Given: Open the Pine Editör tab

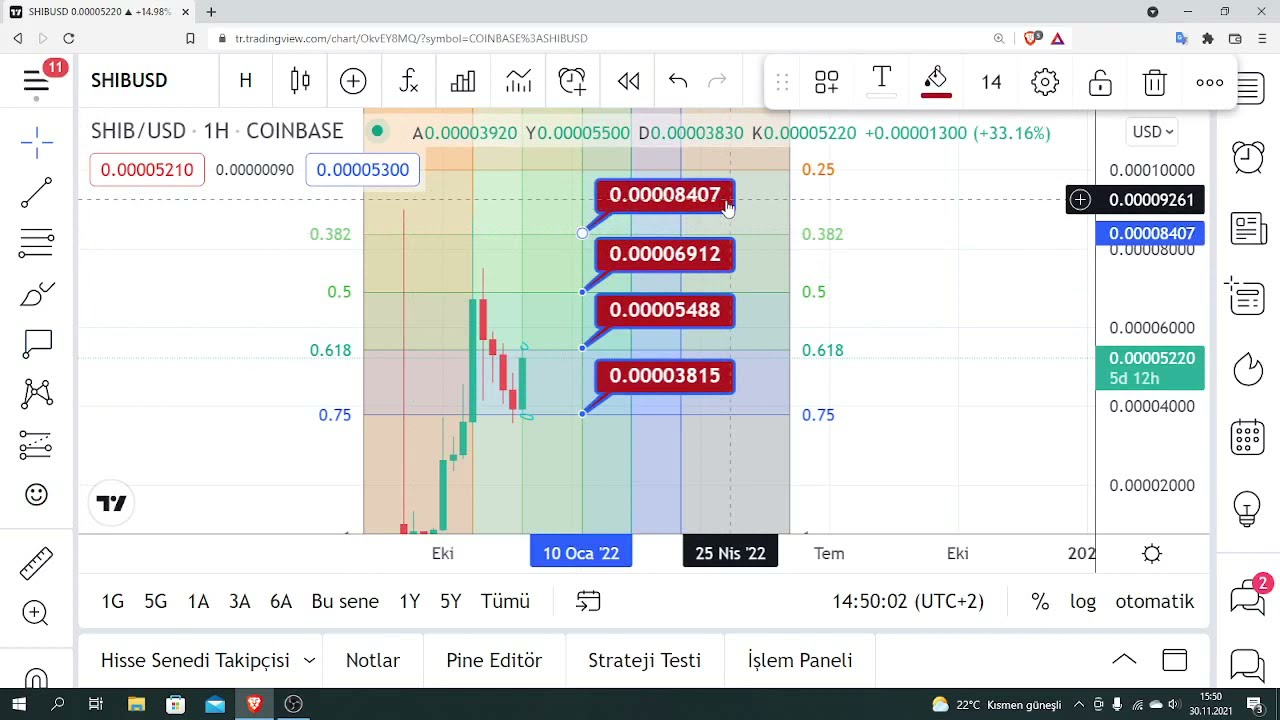Looking at the screenshot, I should [494, 660].
